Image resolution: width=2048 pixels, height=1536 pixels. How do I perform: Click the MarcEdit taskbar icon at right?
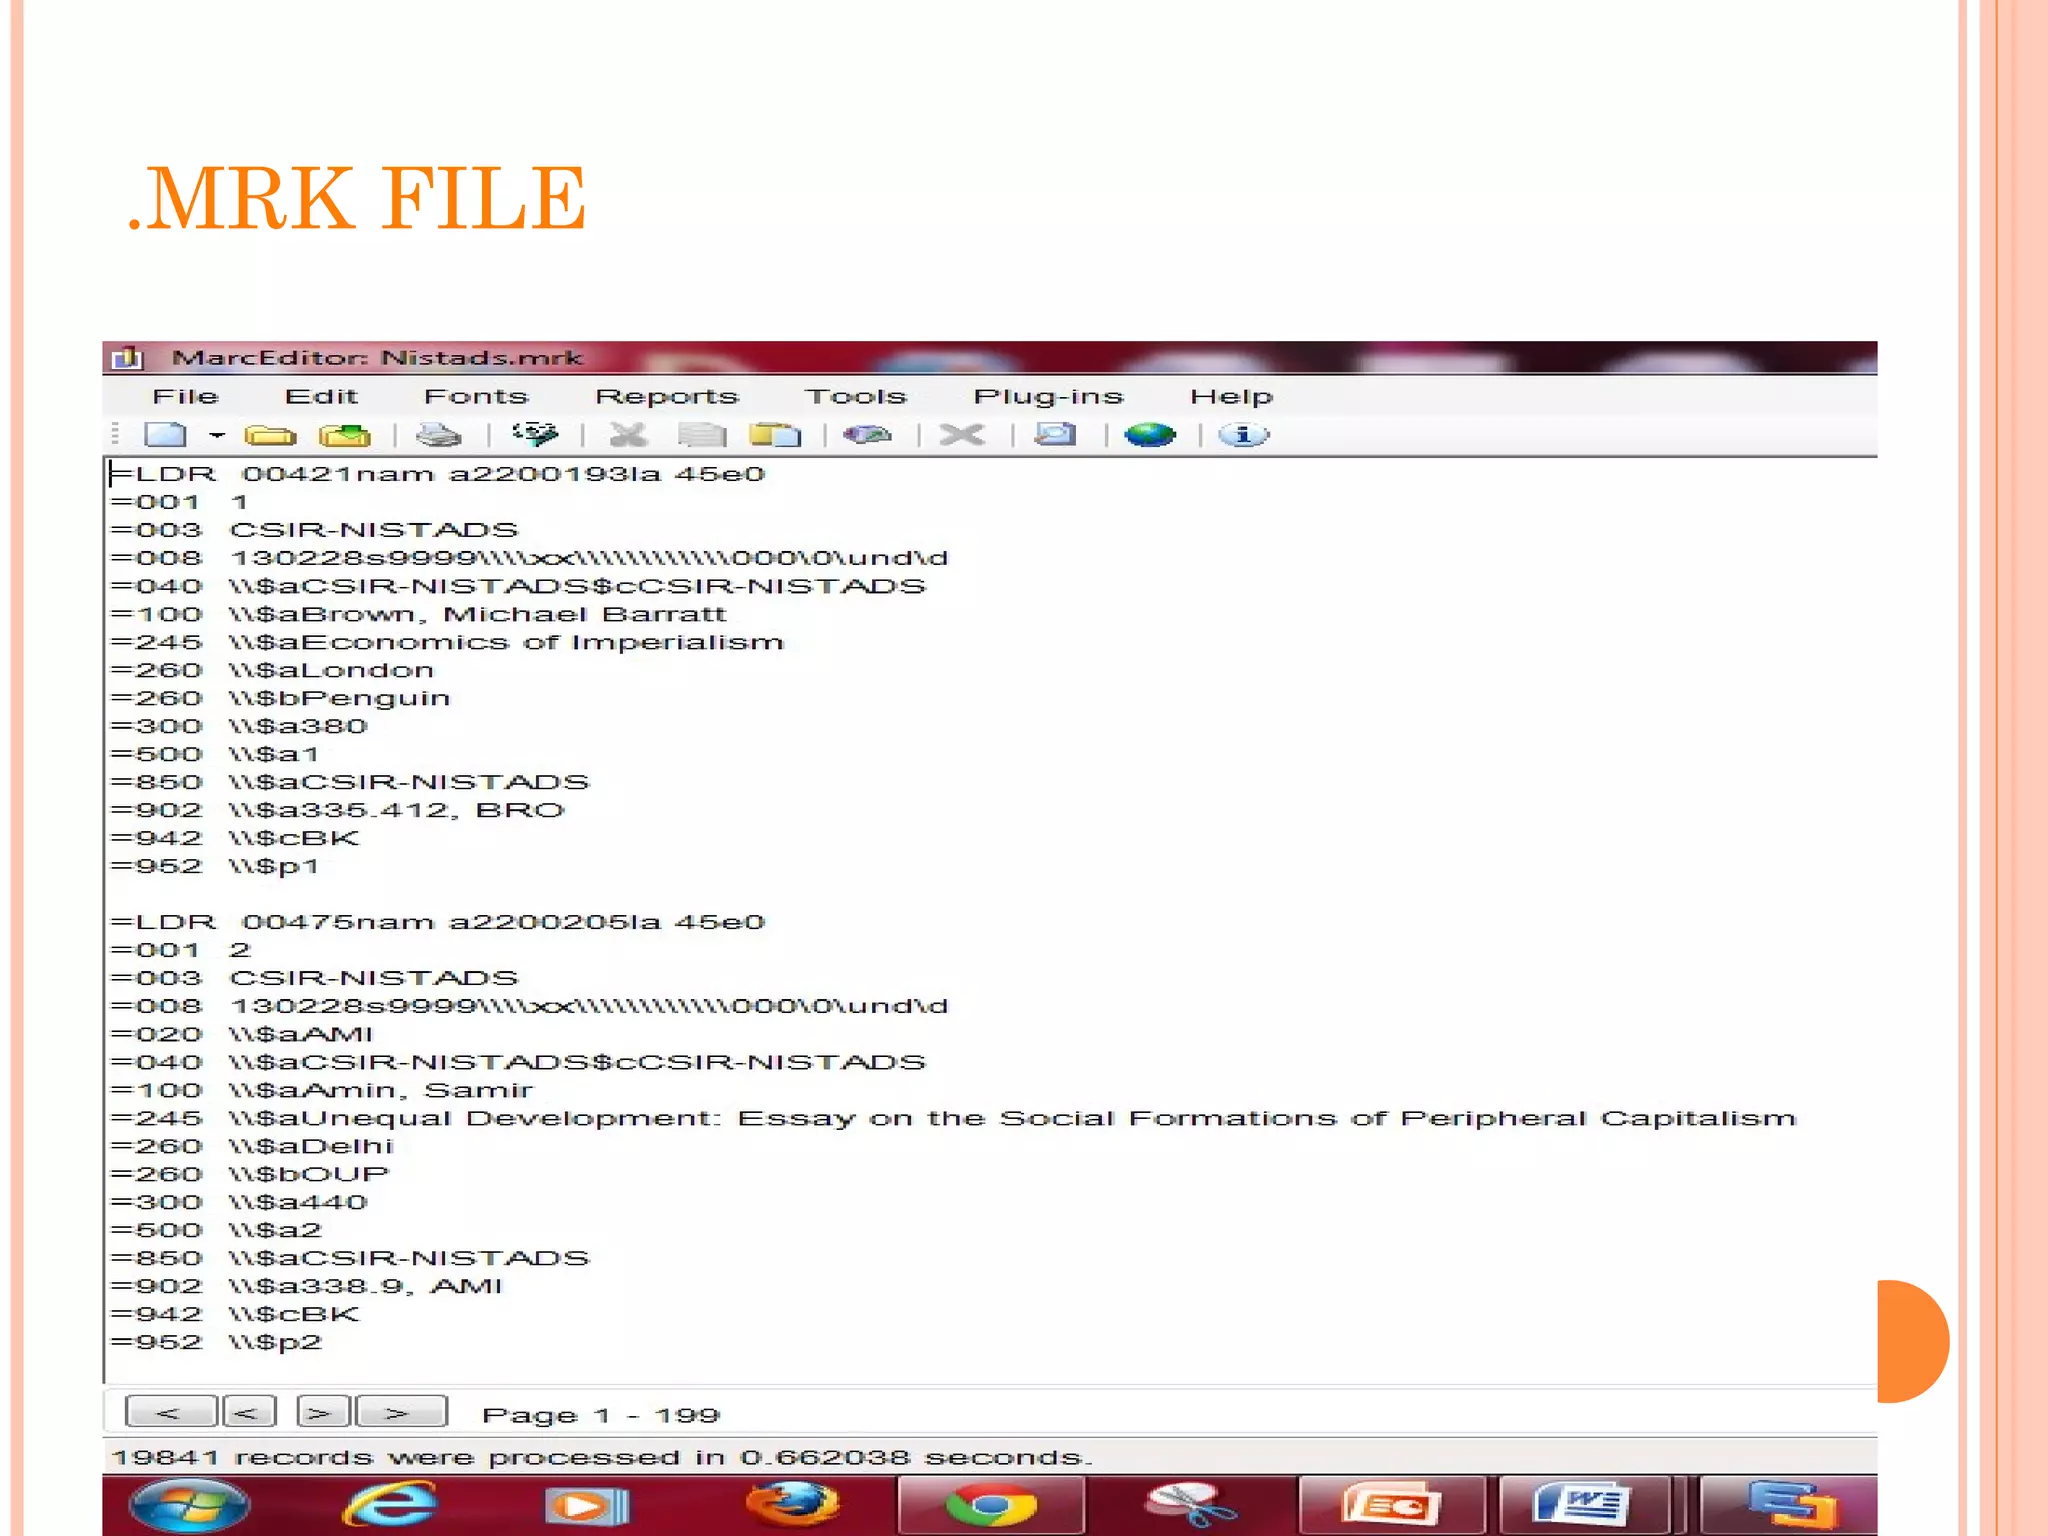[1792, 1506]
